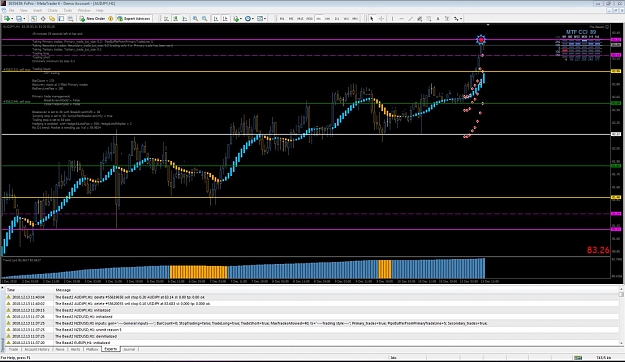
Task: Toggle the Terminal panel icon
Action: click(x=61, y=18)
